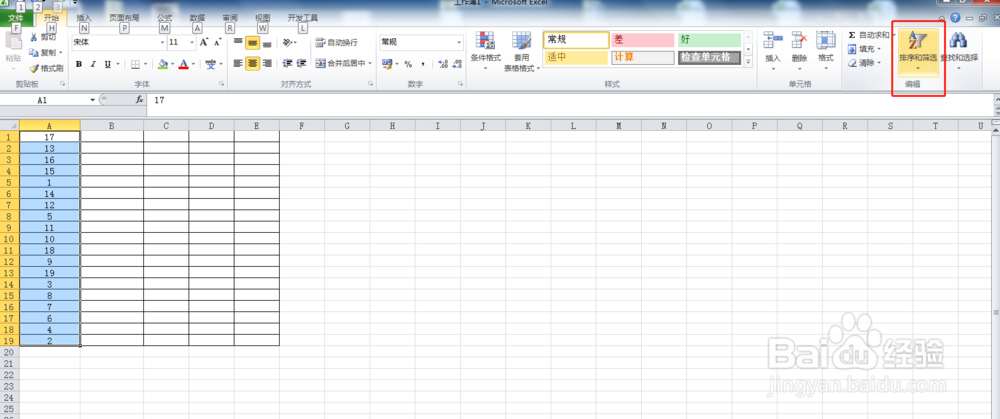The height and width of the screenshot is (419, 1000).
Task: Click the Paste (粘贴) clipboard icon
Action: click(x=13, y=42)
